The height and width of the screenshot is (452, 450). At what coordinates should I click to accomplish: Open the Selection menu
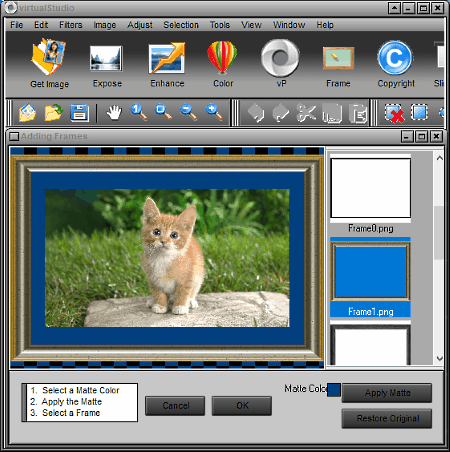click(181, 25)
